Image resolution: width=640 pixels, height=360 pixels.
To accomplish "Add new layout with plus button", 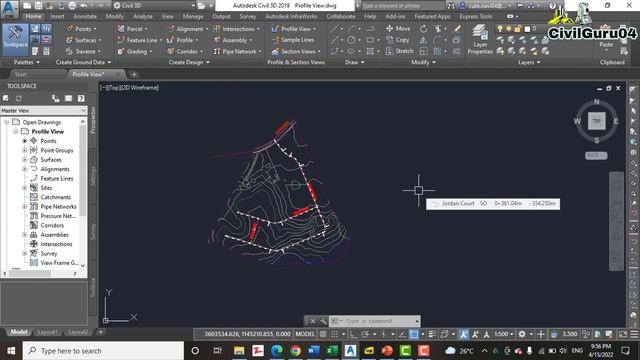I will pos(100,332).
